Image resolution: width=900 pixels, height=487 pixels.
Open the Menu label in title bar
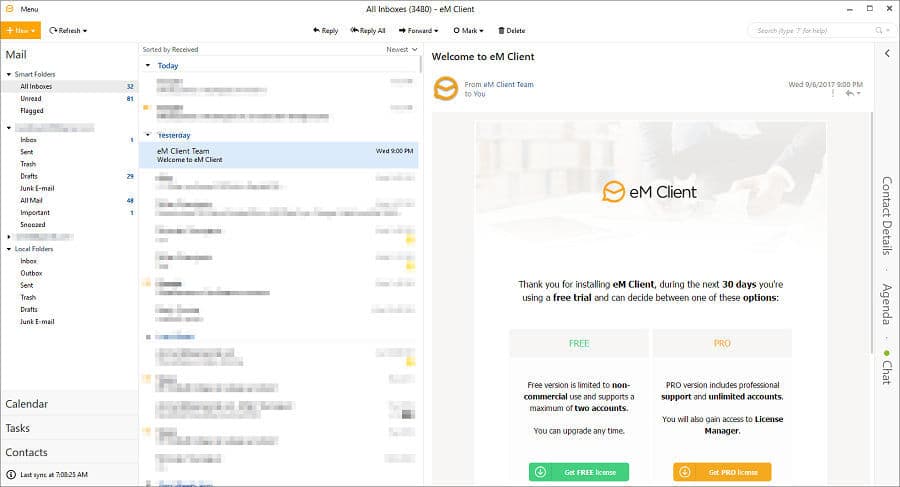(x=29, y=9)
